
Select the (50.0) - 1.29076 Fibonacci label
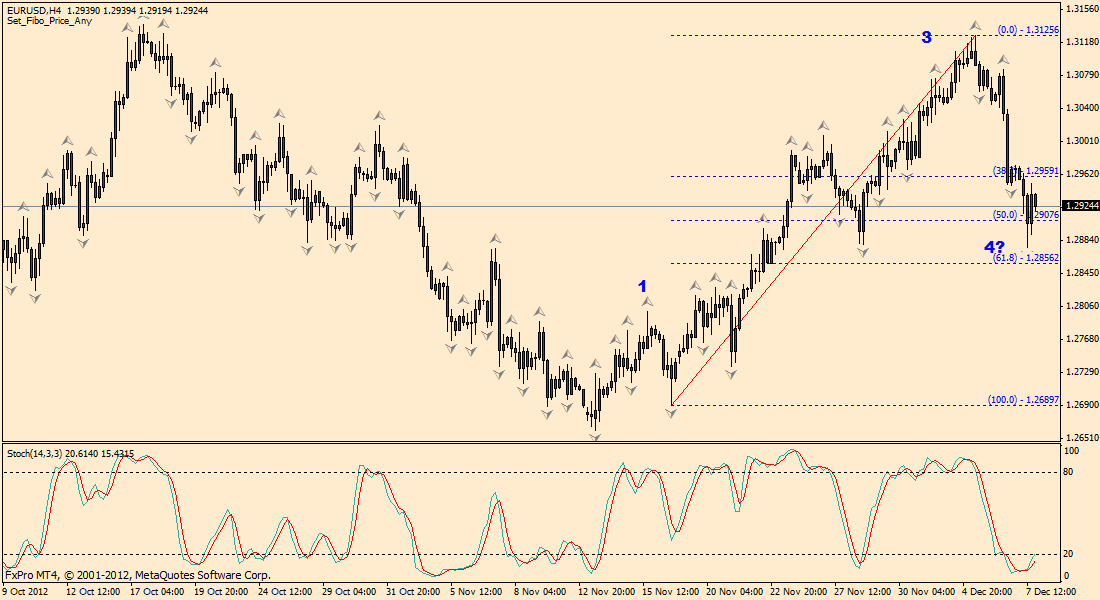pos(1026,215)
